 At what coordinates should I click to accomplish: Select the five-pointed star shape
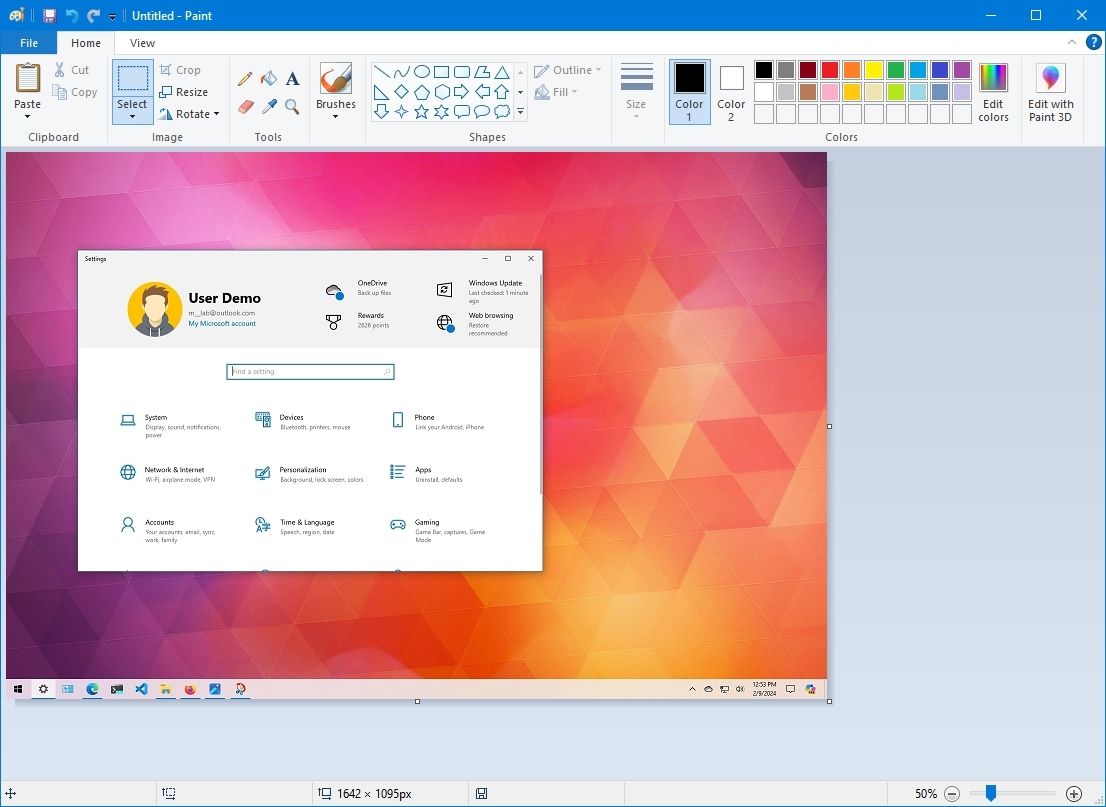click(420, 111)
